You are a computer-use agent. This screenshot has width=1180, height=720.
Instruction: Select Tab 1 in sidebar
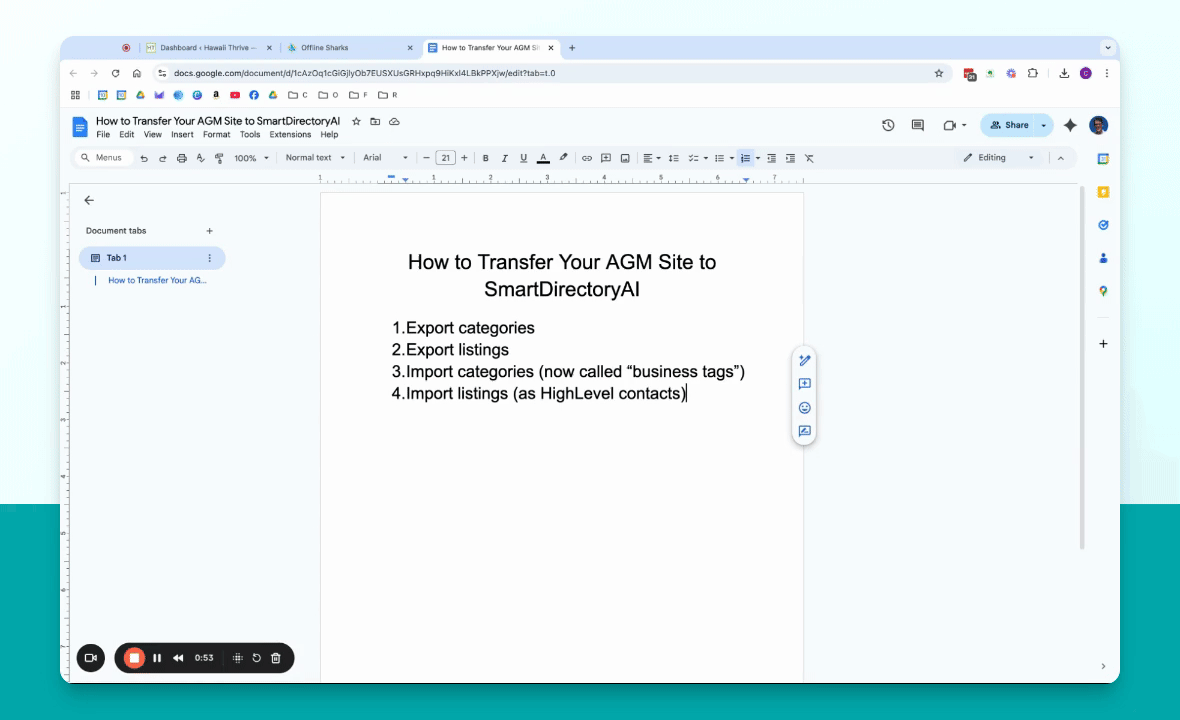point(152,258)
